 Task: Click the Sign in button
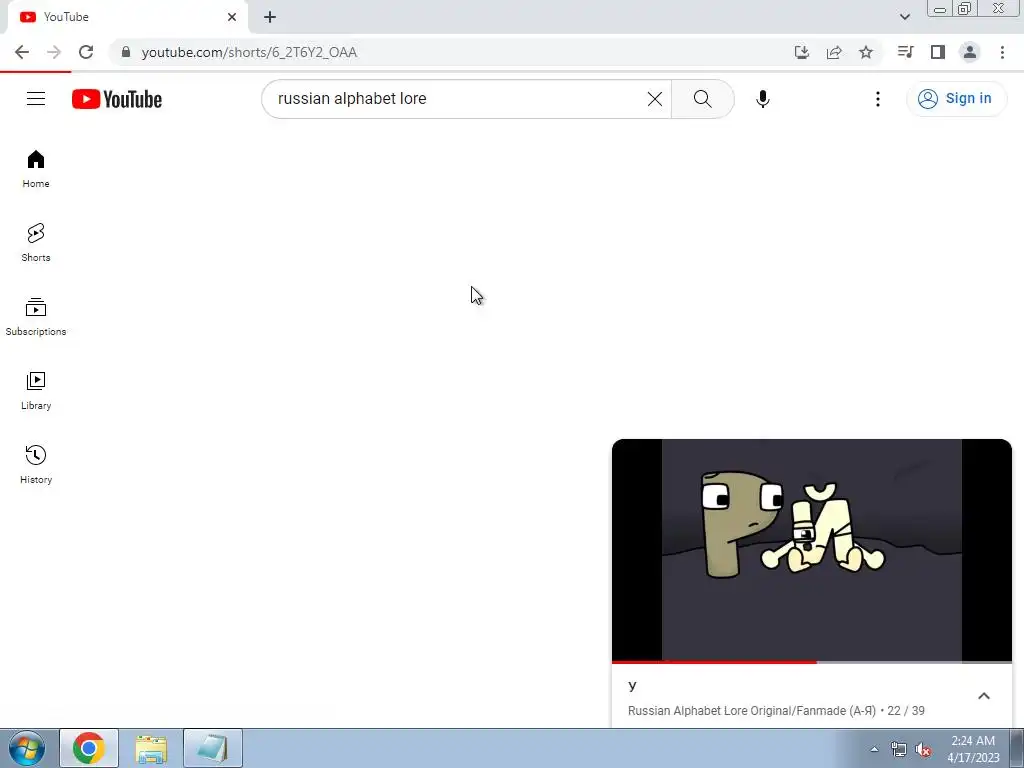(956, 99)
